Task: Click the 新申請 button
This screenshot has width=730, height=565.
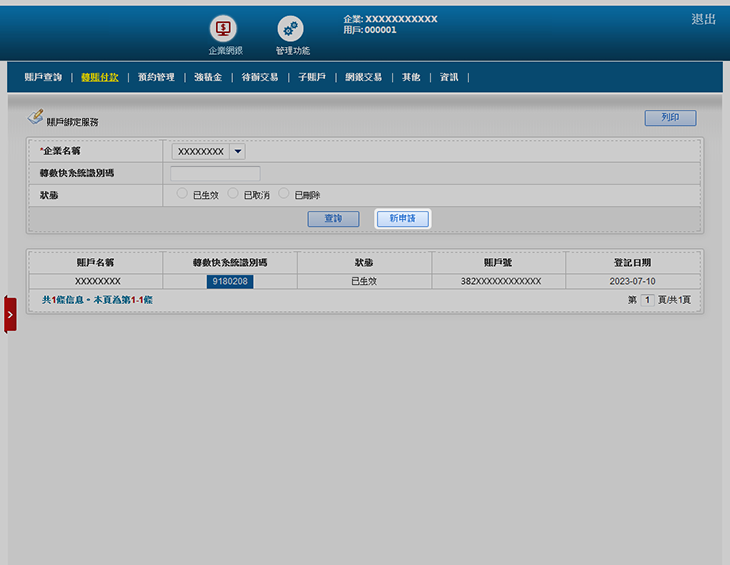Action: pyautogui.click(x=402, y=218)
